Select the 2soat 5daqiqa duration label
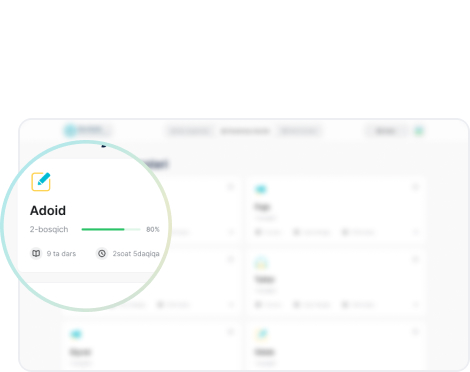Image resolution: width=470 pixels, height=372 pixels. click(136, 254)
